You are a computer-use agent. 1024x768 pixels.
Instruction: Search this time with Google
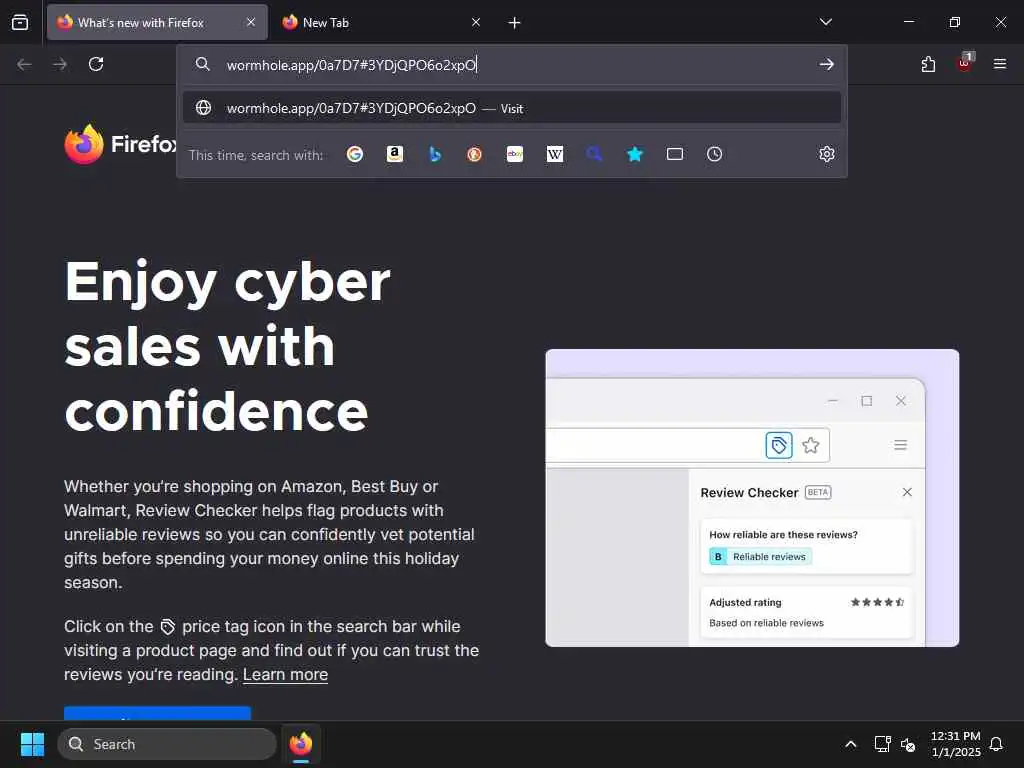[x=355, y=154]
